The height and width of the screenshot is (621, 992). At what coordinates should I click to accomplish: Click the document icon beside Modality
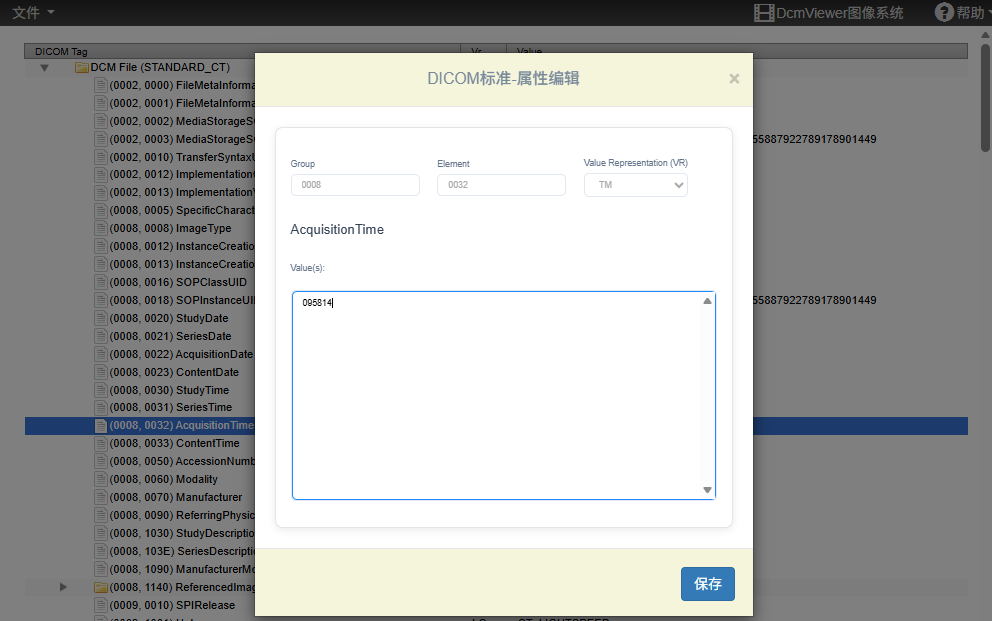point(100,479)
